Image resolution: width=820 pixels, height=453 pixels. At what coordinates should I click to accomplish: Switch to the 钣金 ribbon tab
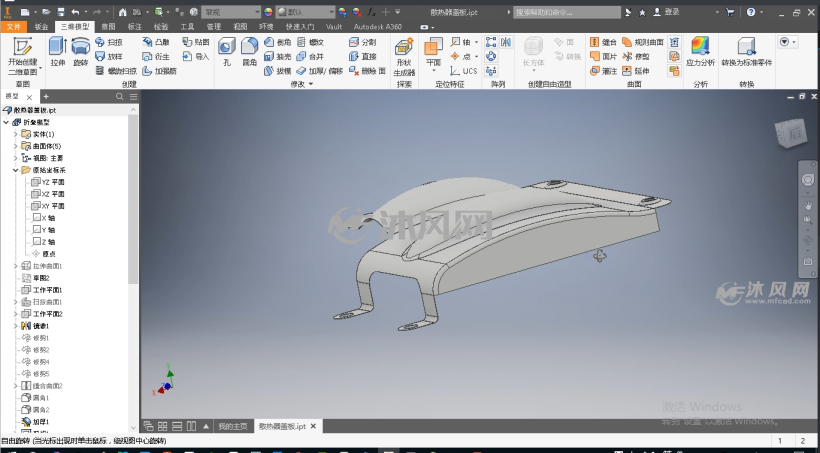tap(41, 26)
